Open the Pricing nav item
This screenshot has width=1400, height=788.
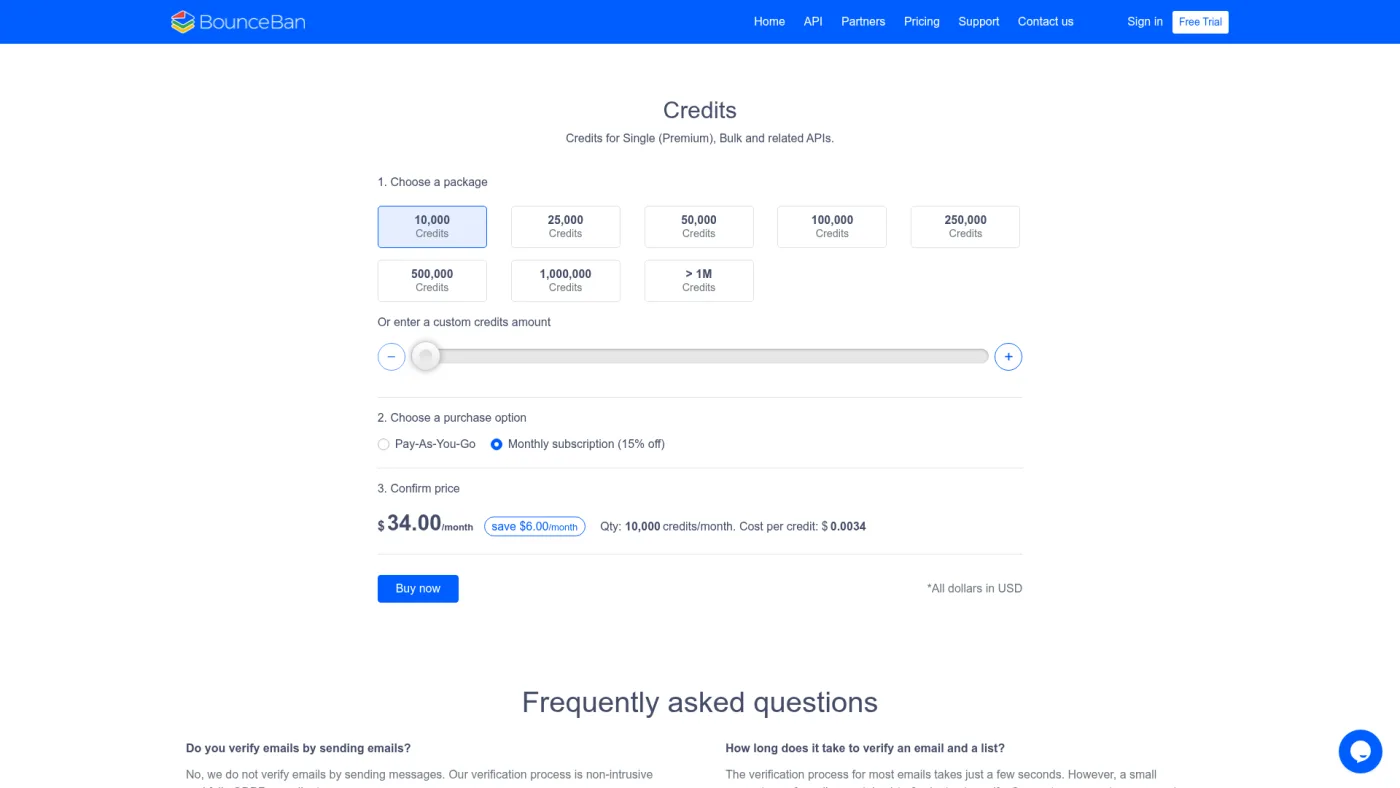922,22
